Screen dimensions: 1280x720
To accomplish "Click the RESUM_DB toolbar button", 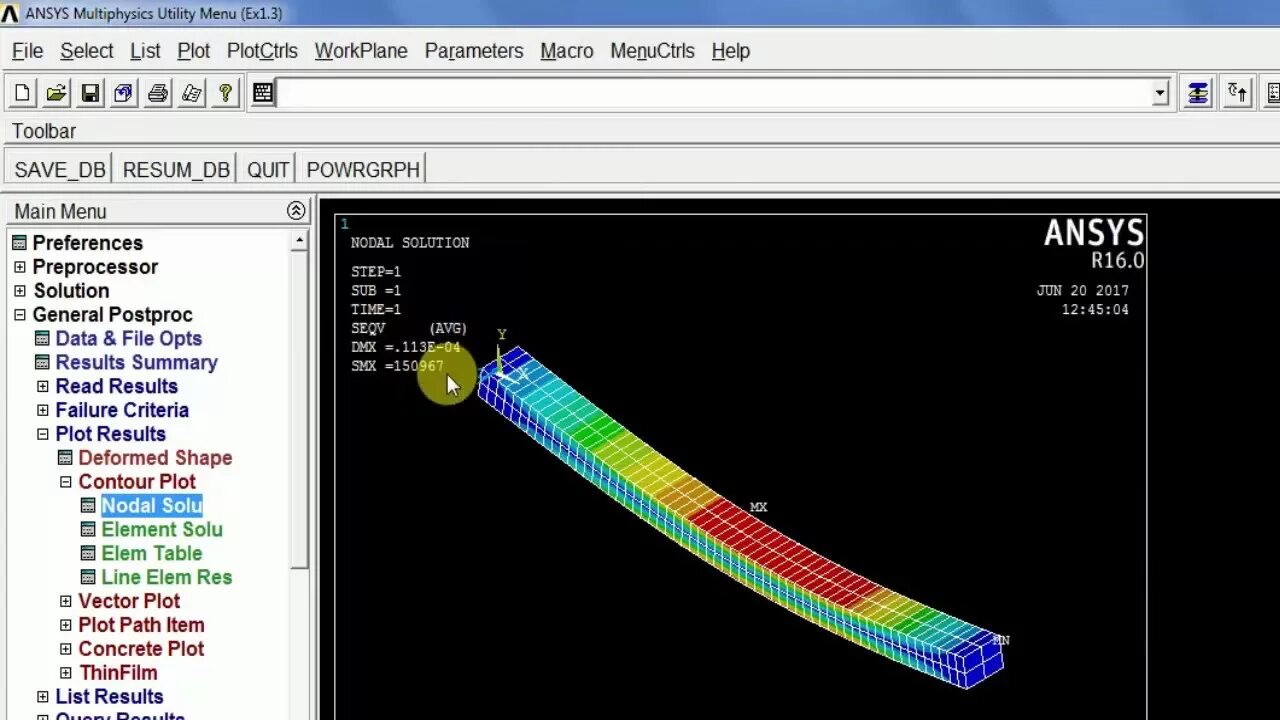I will click(x=176, y=170).
